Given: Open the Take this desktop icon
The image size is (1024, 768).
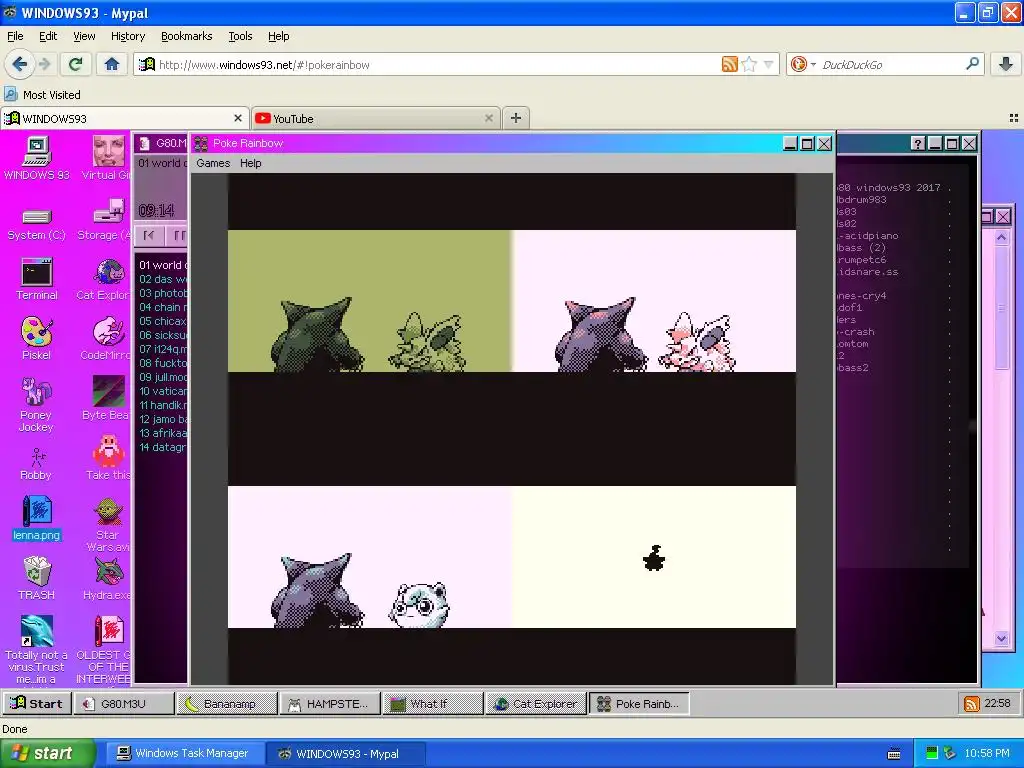Looking at the screenshot, I should pyautogui.click(x=108, y=458).
